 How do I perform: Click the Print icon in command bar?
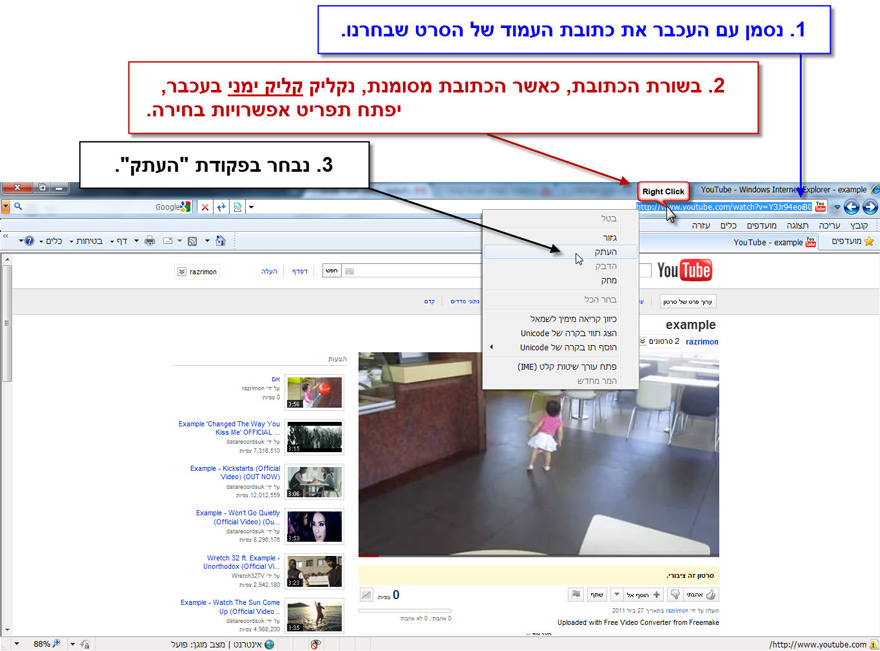(x=150, y=241)
